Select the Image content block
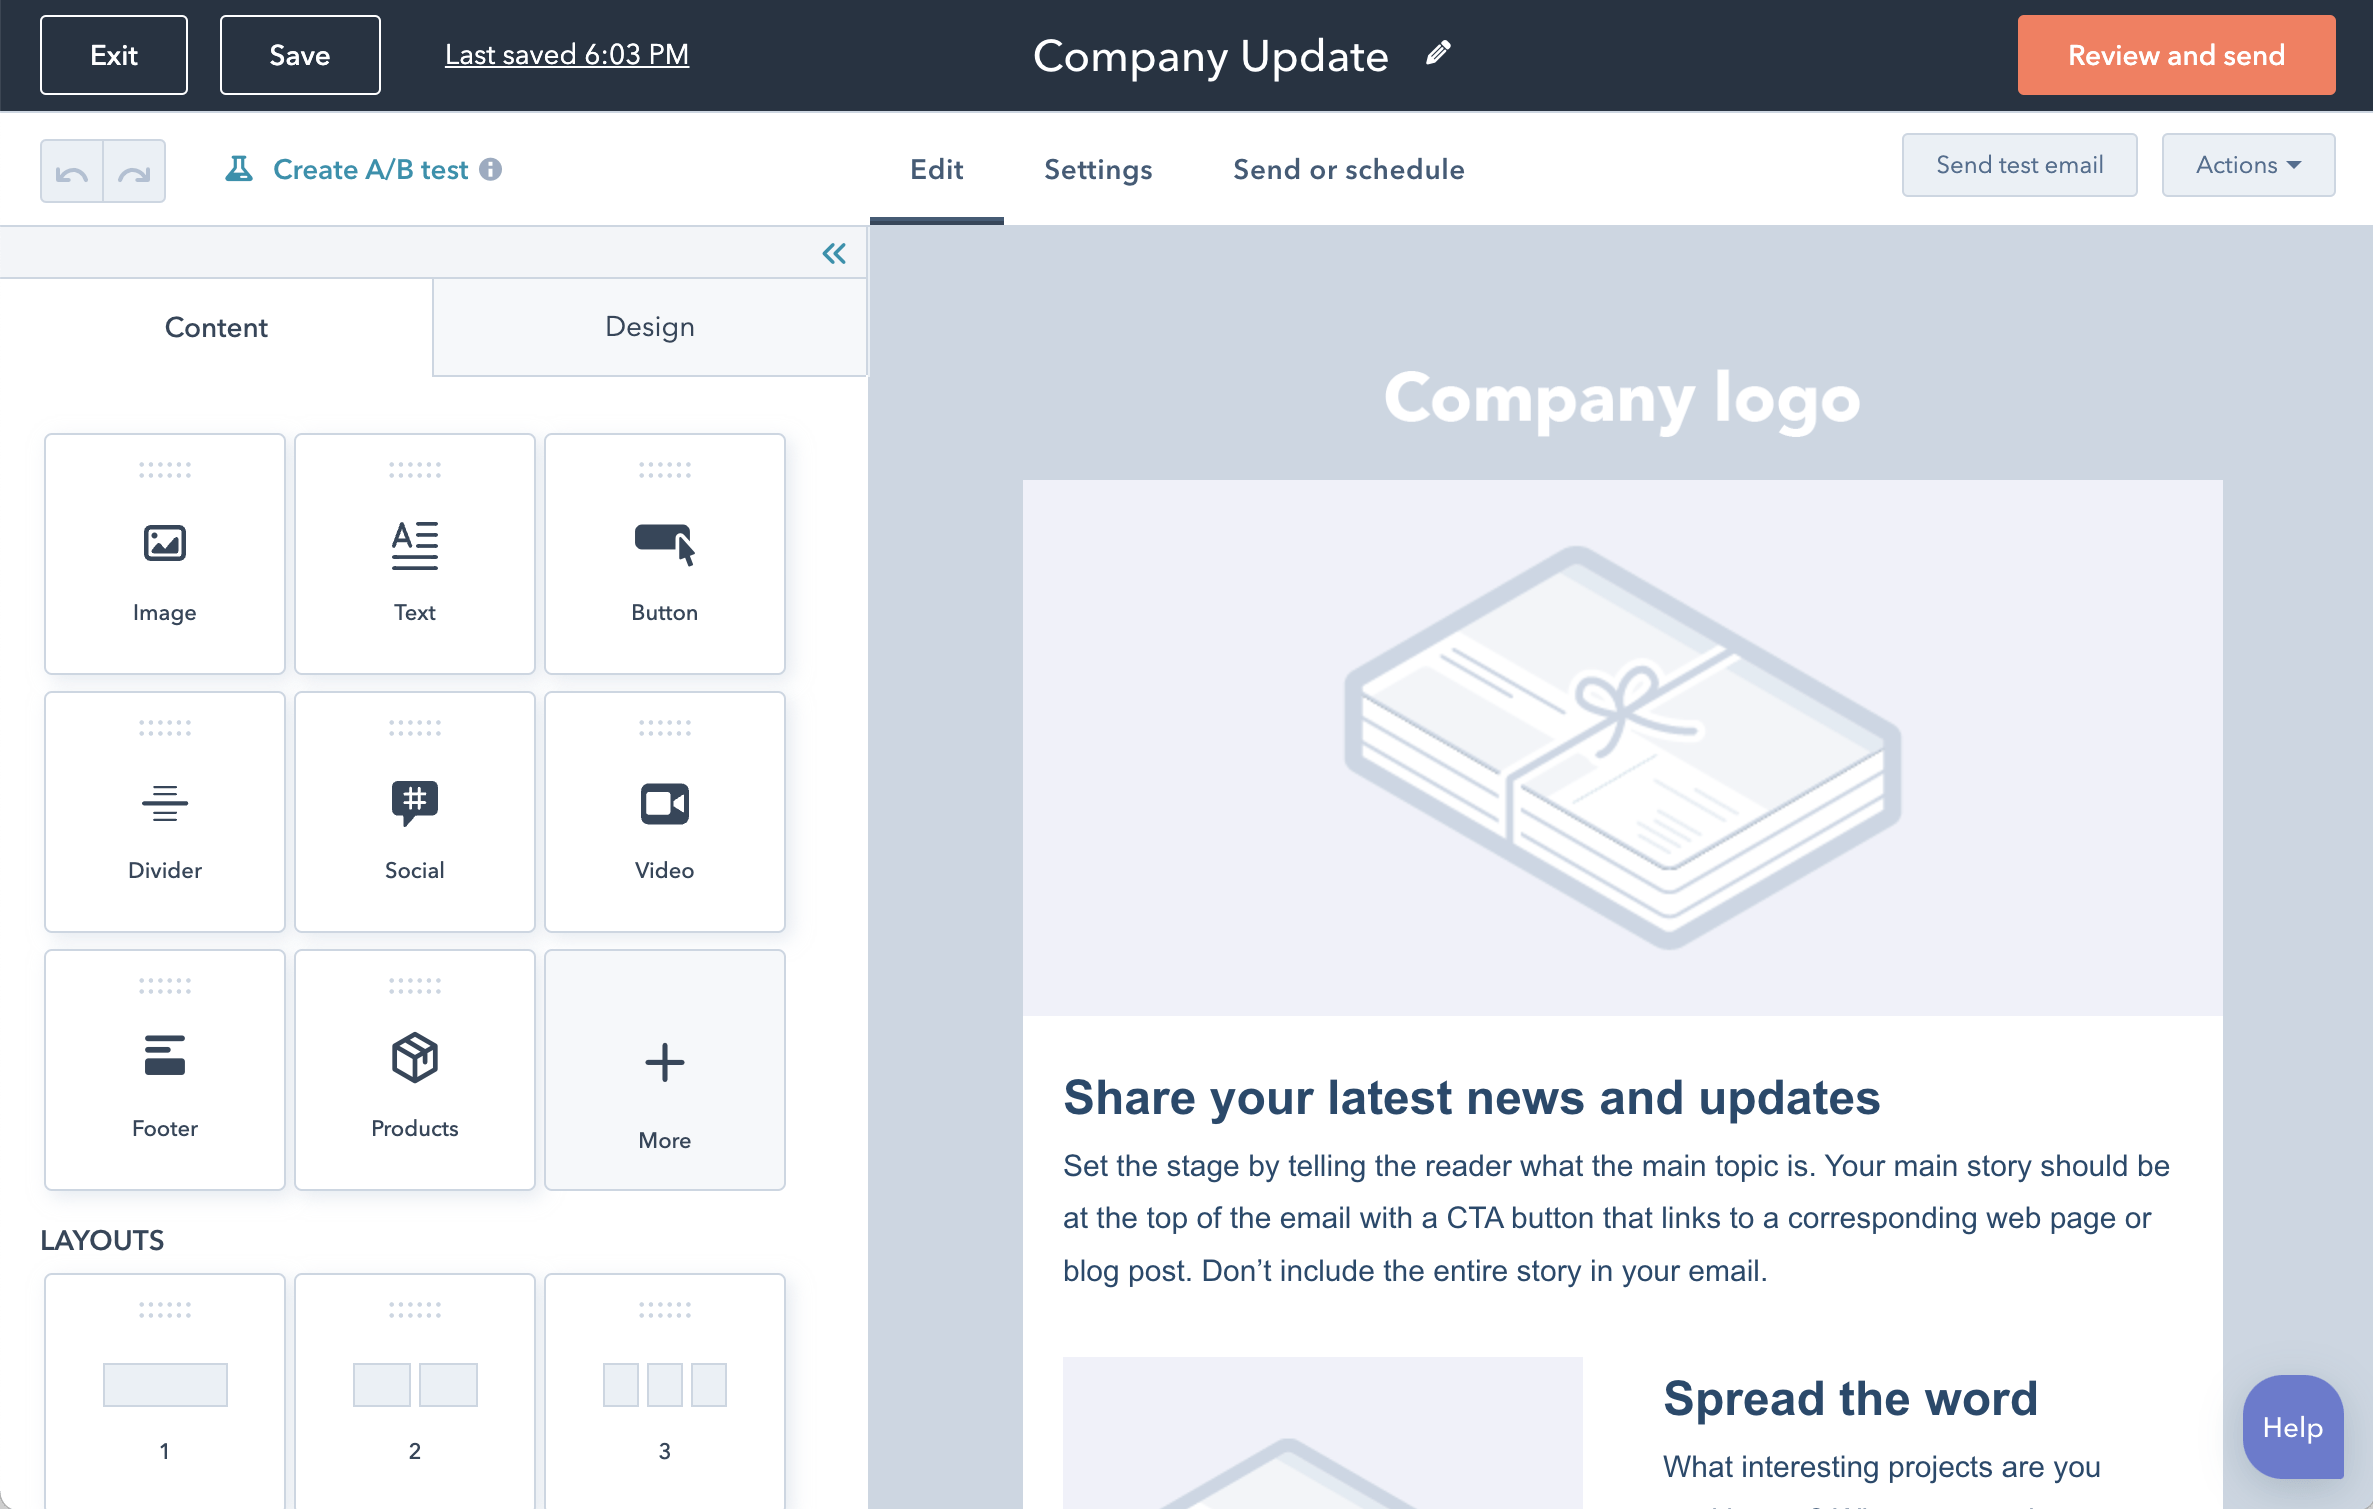The height and width of the screenshot is (1509, 2373). click(164, 553)
